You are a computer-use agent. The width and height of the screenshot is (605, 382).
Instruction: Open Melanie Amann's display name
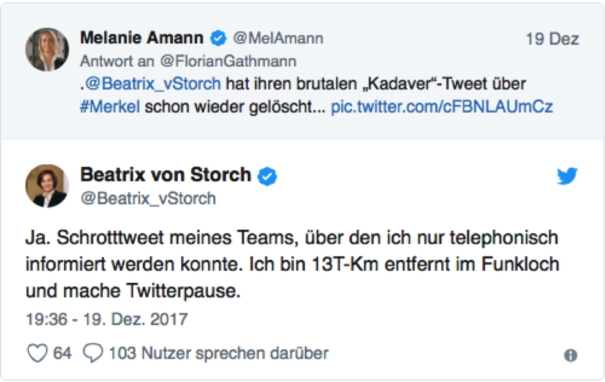point(142,38)
